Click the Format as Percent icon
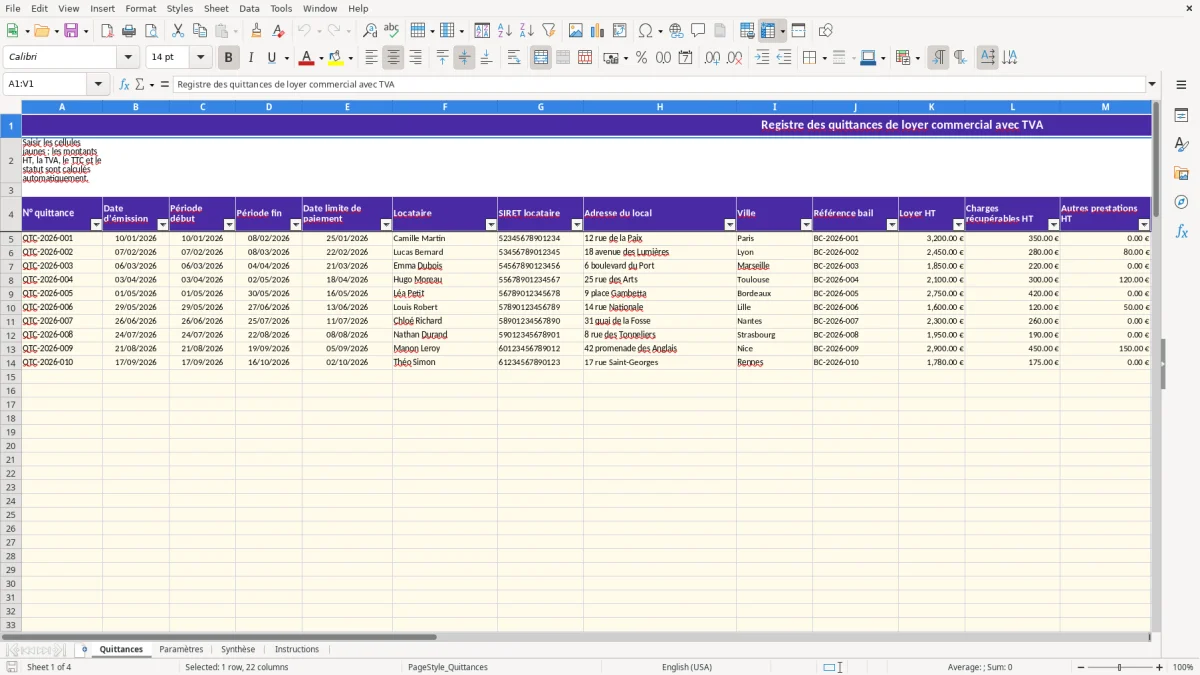 [x=642, y=58]
